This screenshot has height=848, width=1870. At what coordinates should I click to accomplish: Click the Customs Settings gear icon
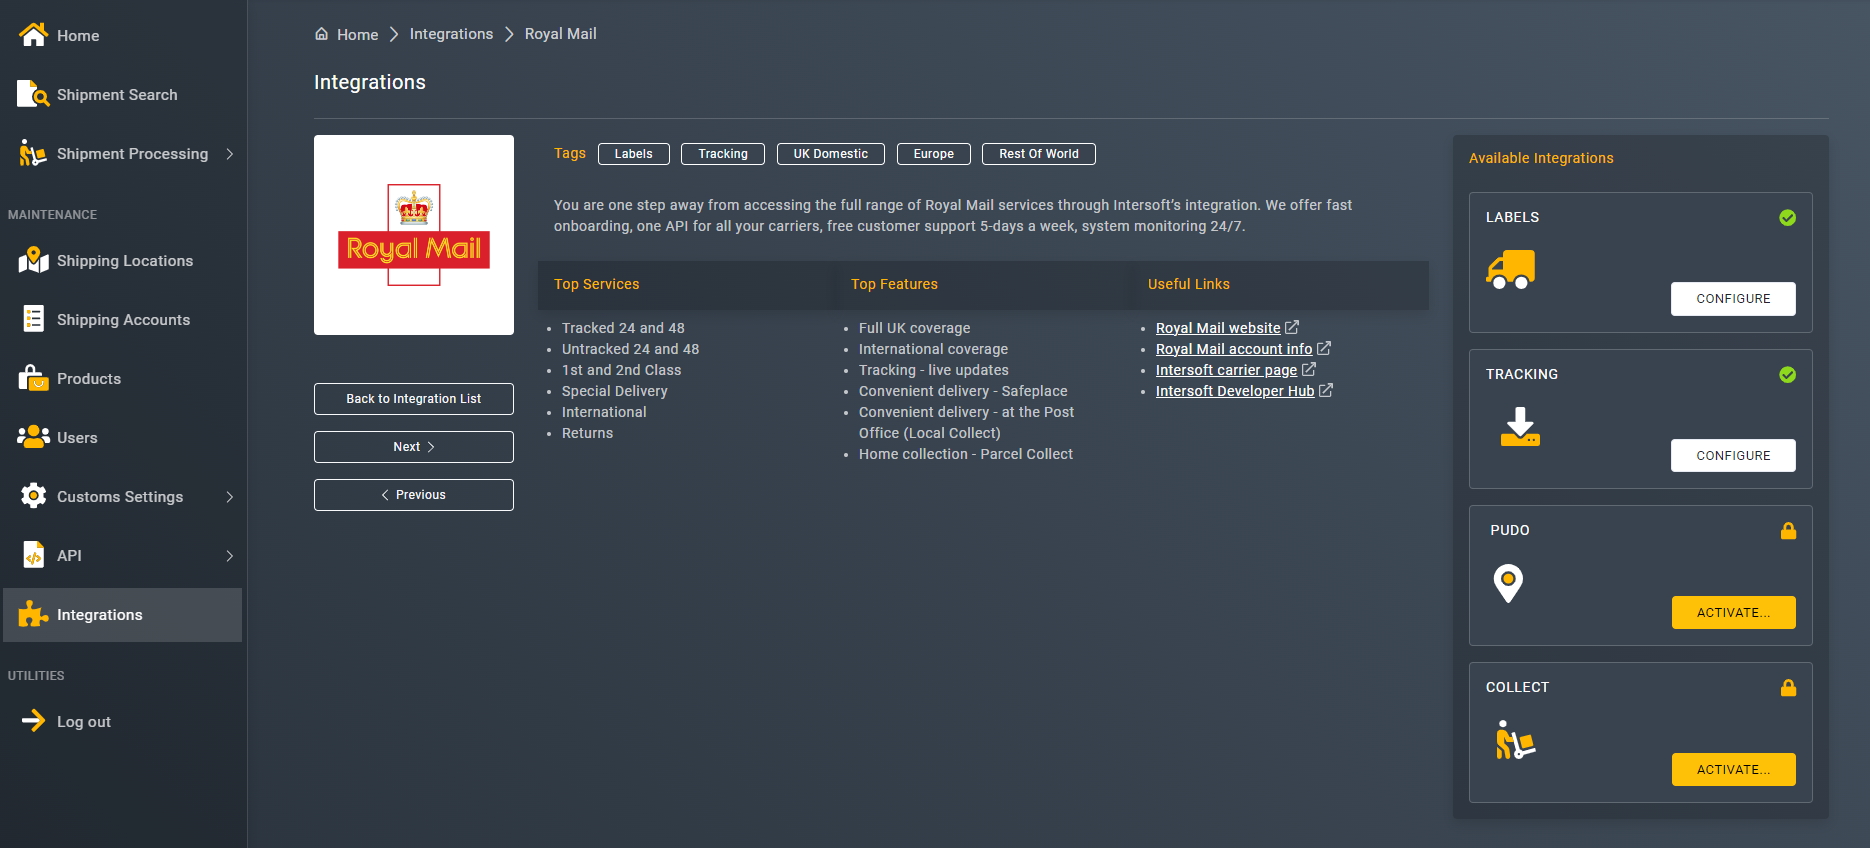(x=33, y=496)
